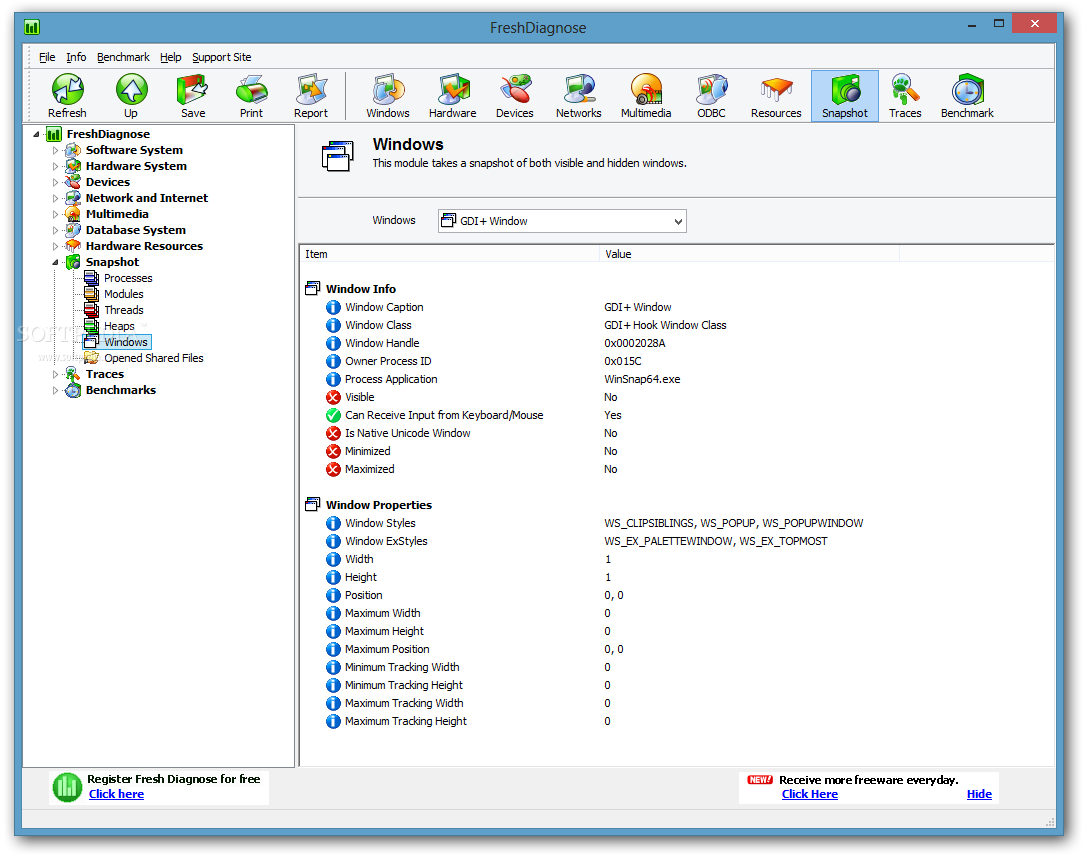Open the Support Site menu
The height and width of the screenshot is (856, 1084).
(222, 57)
